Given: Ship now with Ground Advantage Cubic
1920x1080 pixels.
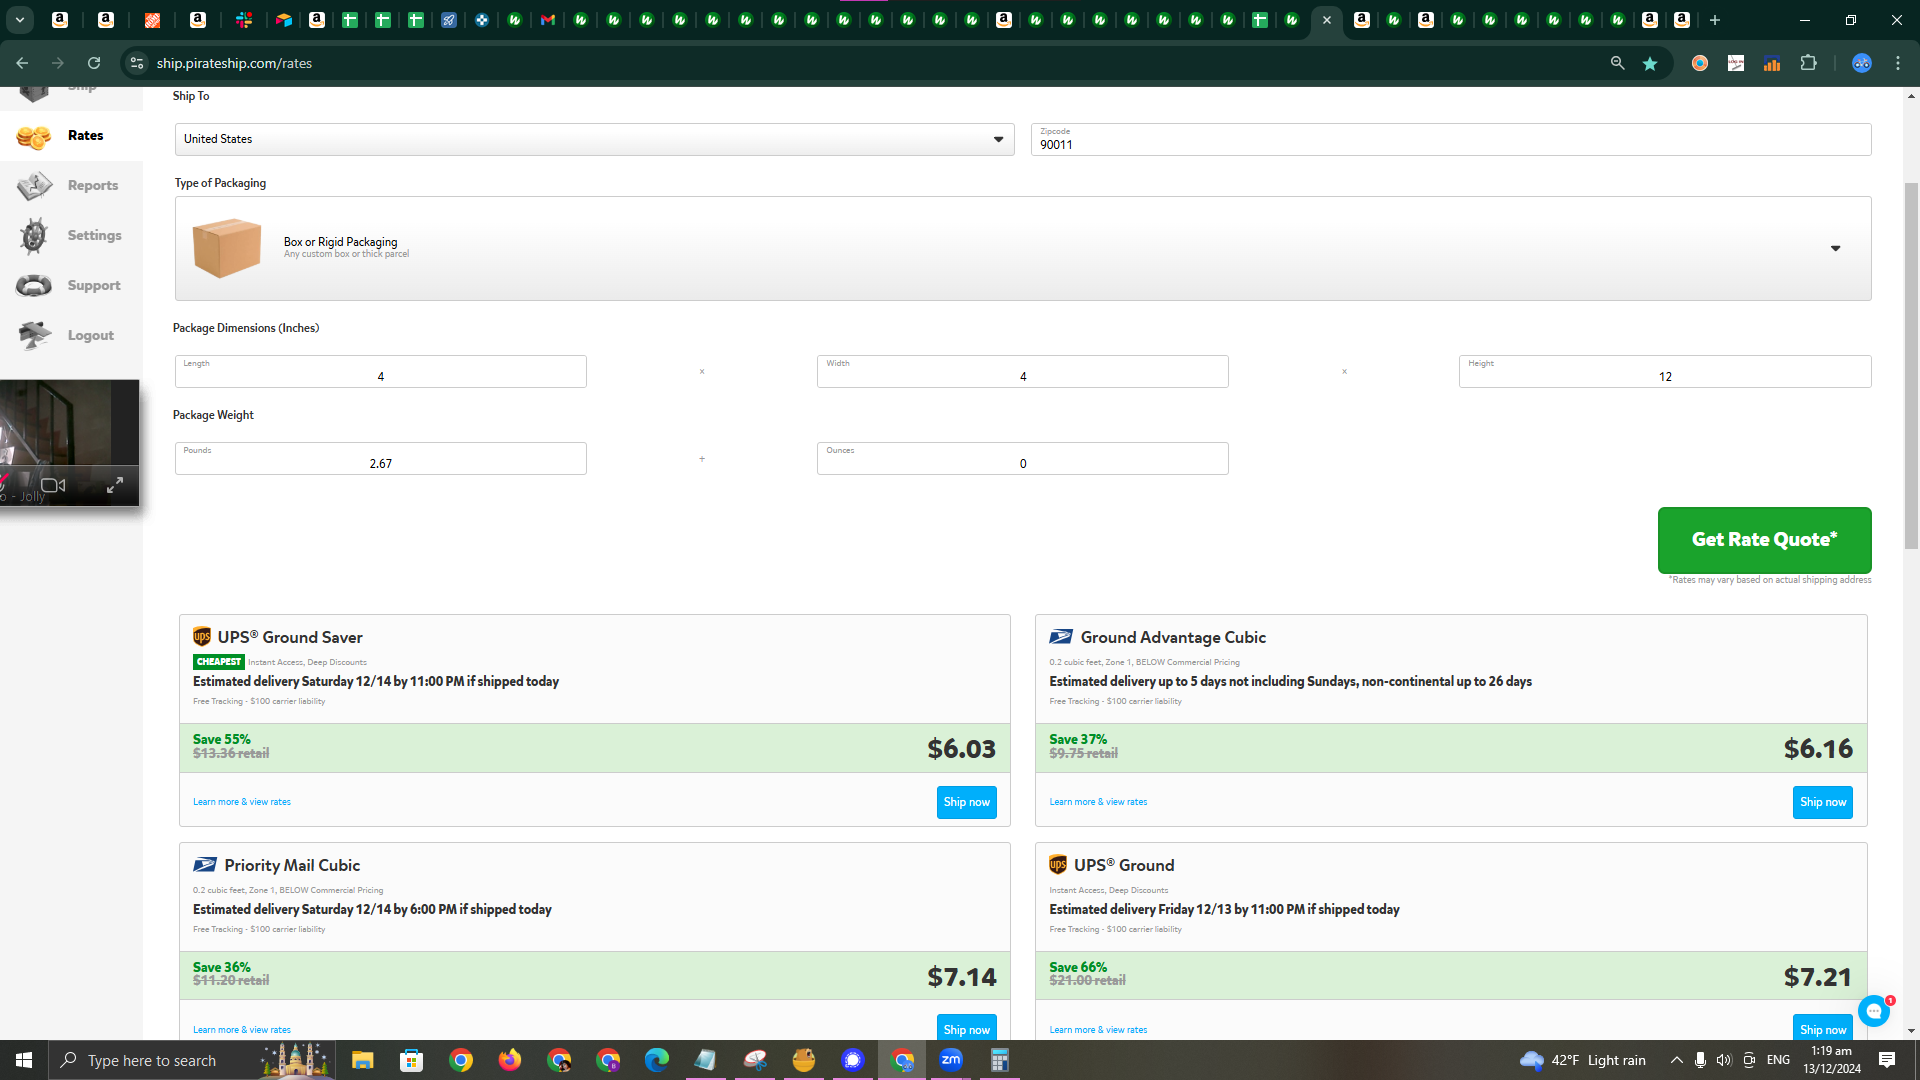Looking at the screenshot, I should [x=1823, y=802].
